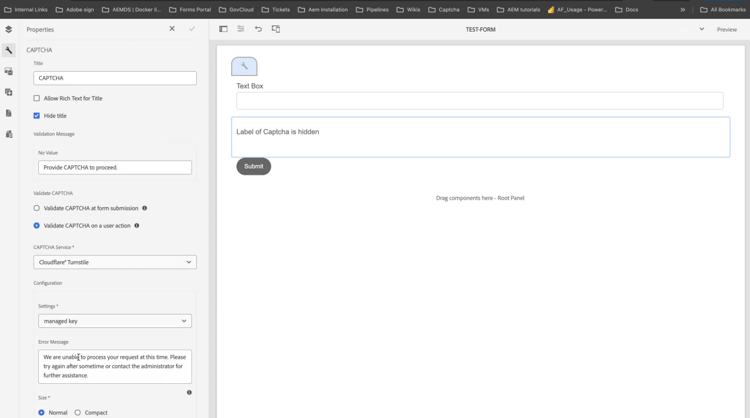Click the Submit button on the form
This screenshot has height=418, width=750.
[x=254, y=166]
